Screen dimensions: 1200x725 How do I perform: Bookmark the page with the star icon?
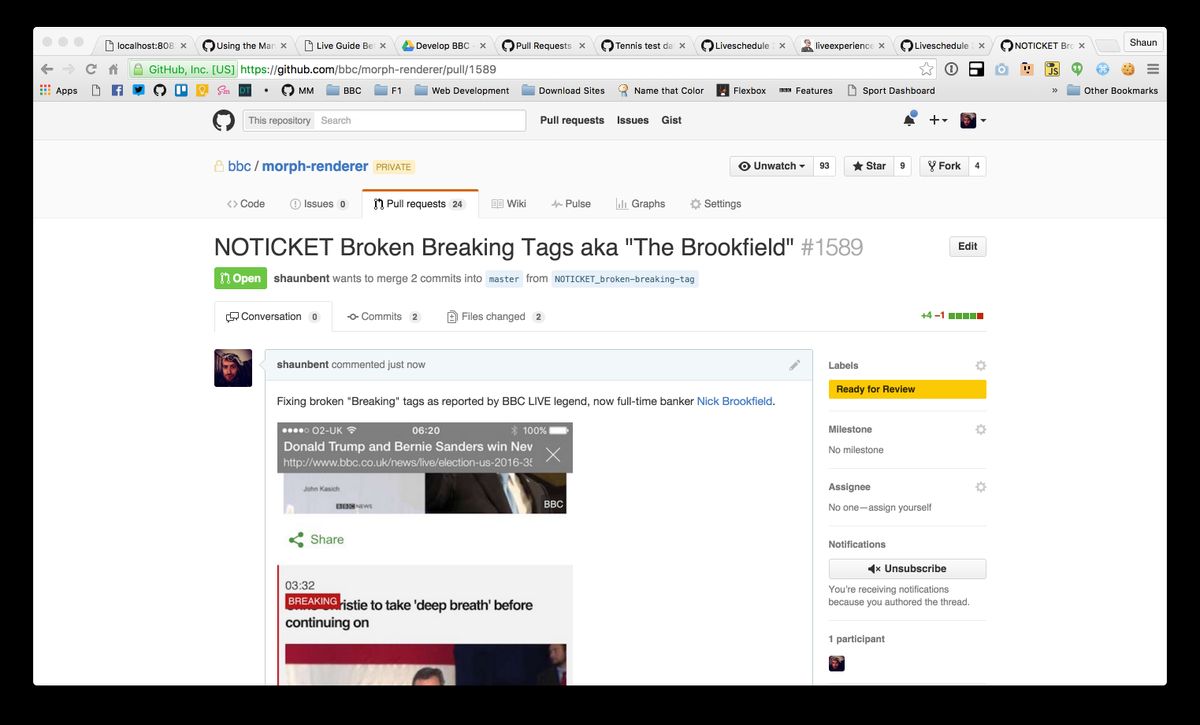click(x=926, y=69)
